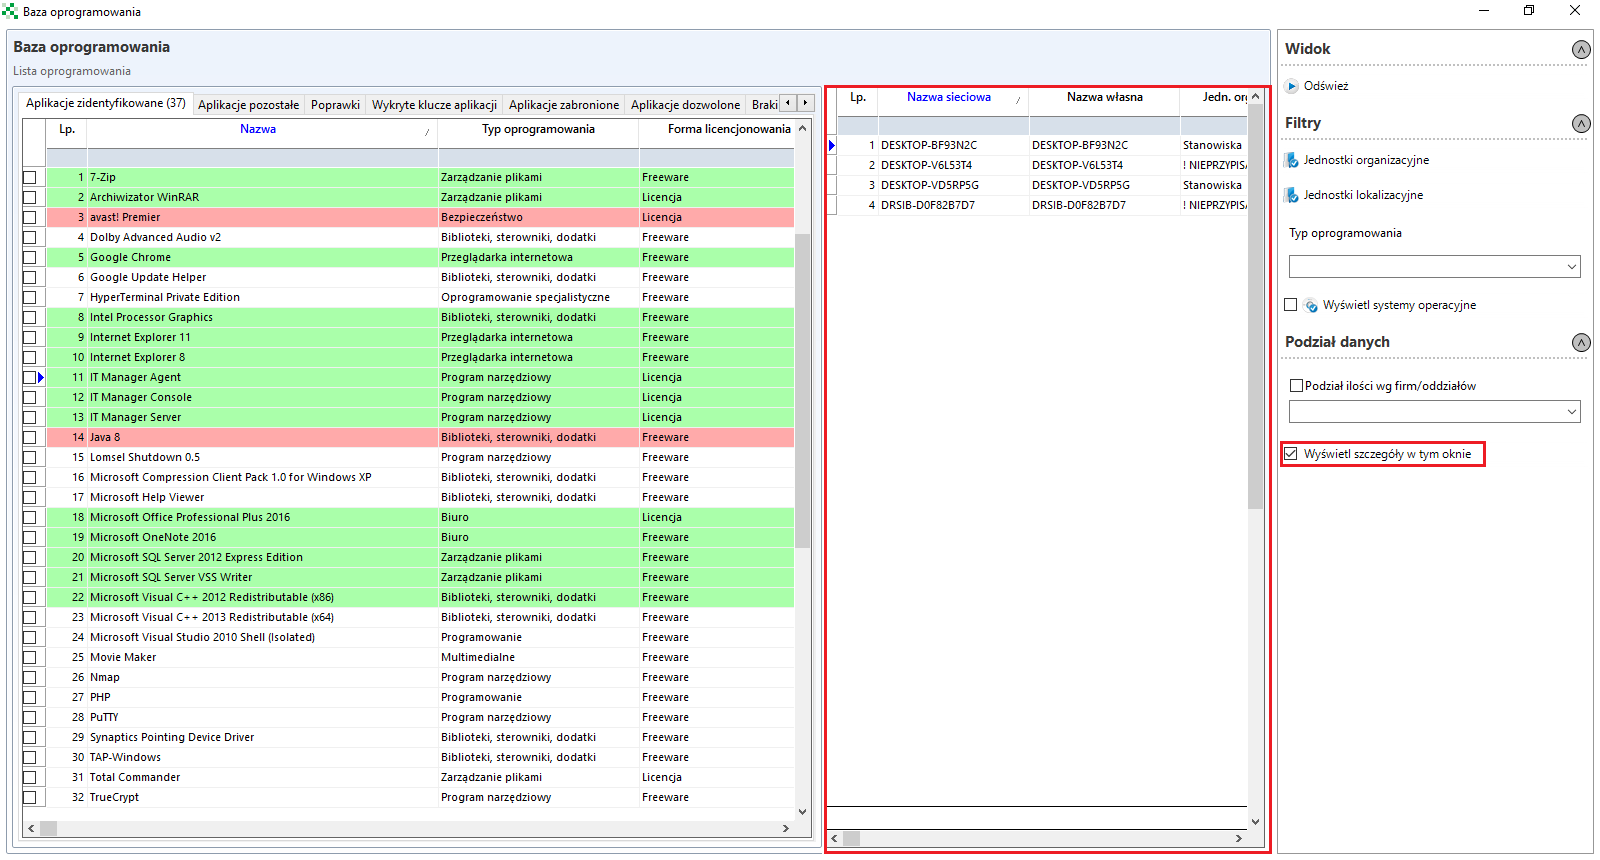This screenshot has width=1600, height=860.
Task: Select the Aplikacje dozwolone tab
Action: (685, 105)
